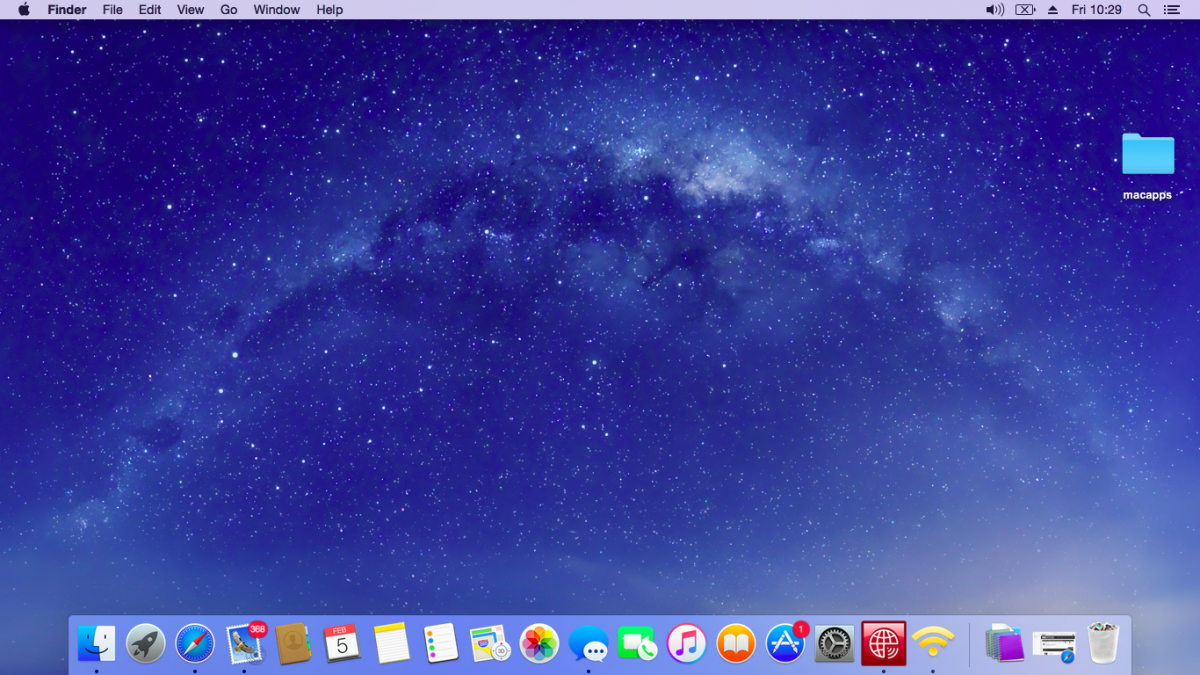Open the Calendar app showing Feb 5
This screenshot has width=1200, height=675.
[x=342, y=643]
